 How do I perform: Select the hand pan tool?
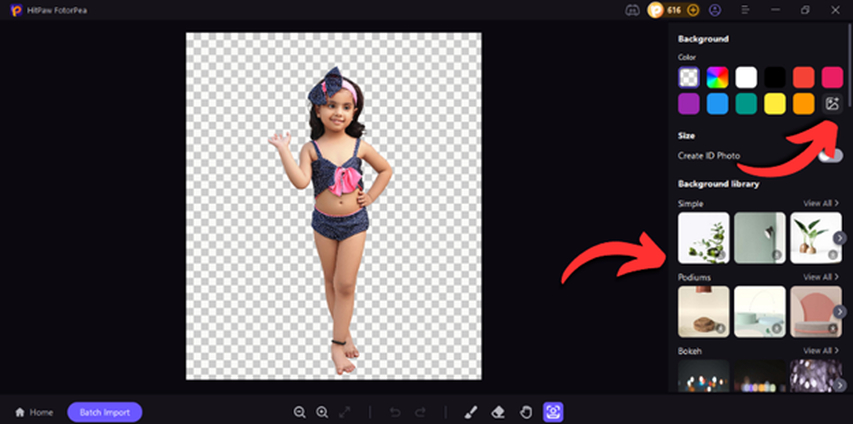pos(526,412)
